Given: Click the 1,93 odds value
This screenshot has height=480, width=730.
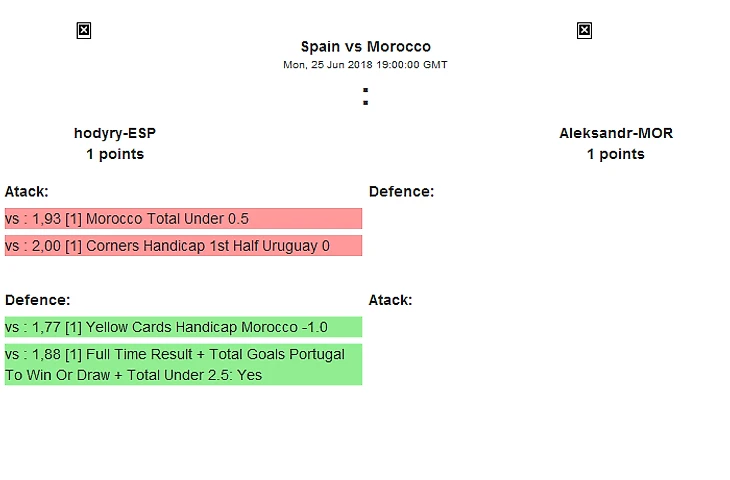Looking at the screenshot, I should (x=49, y=219).
